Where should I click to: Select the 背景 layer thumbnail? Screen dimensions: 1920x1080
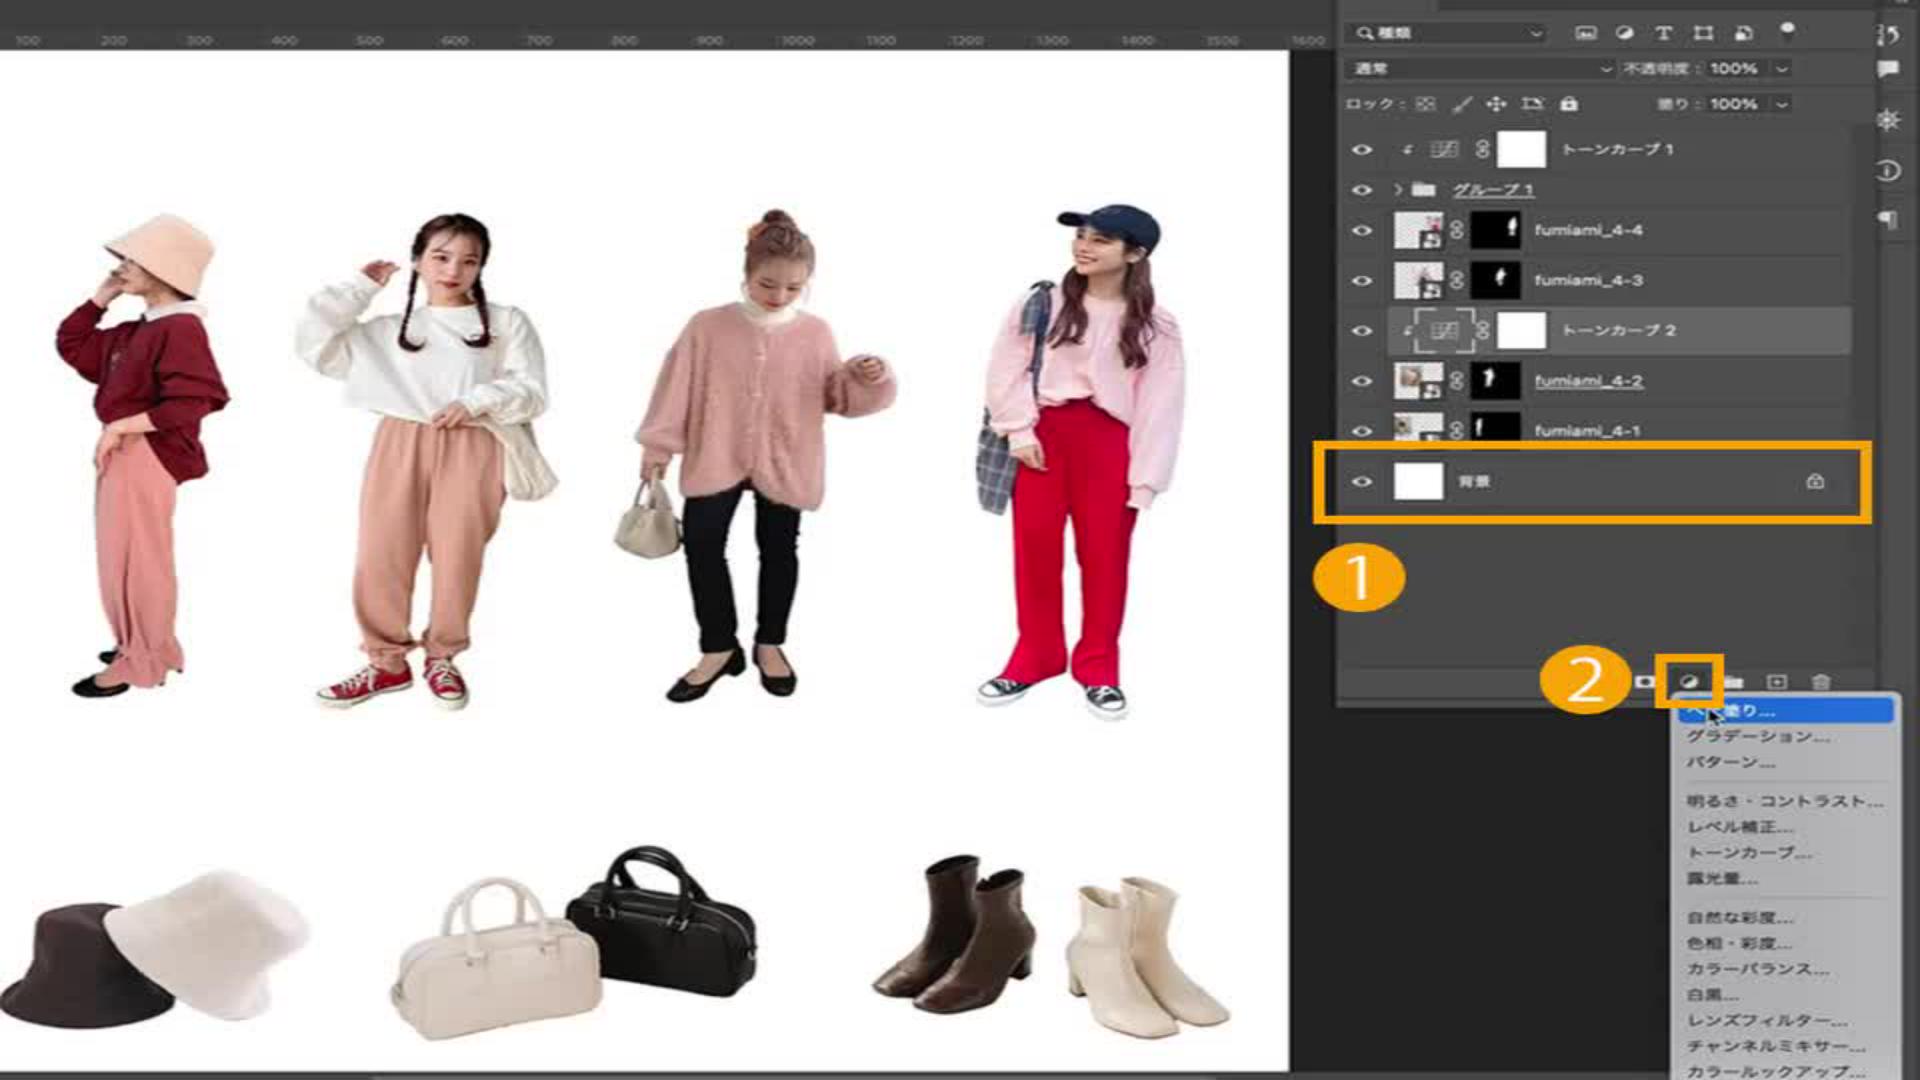(x=1418, y=482)
